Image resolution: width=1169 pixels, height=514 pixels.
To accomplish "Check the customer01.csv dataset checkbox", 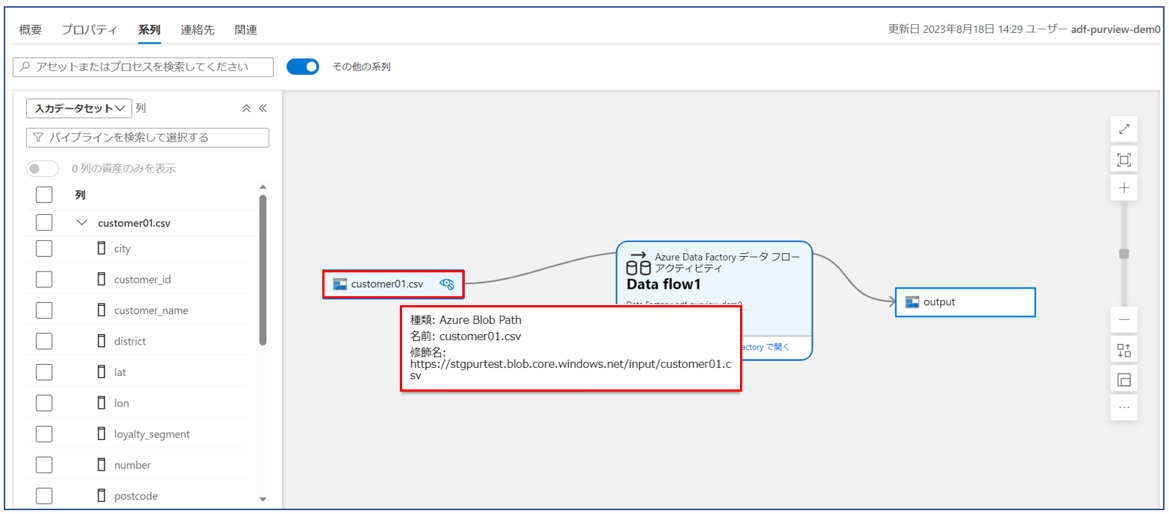I will pyautogui.click(x=44, y=222).
